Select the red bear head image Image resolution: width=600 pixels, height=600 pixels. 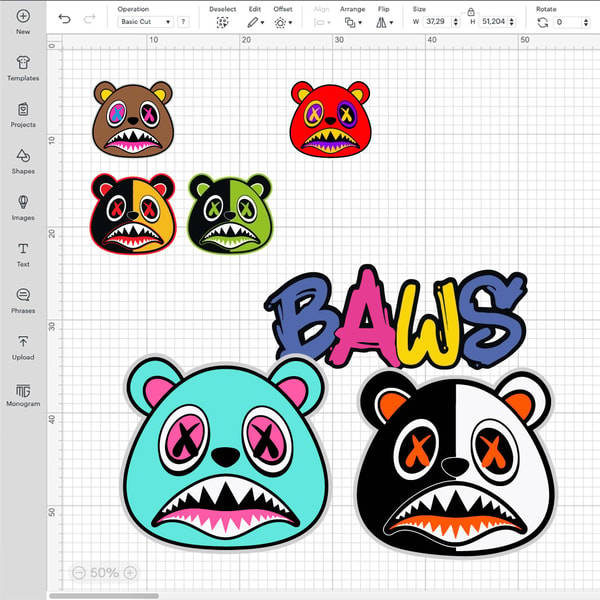(330, 119)
